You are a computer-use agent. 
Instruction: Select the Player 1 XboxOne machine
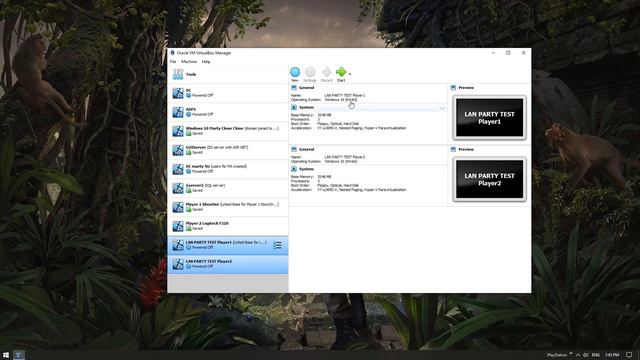click(228, 207)
